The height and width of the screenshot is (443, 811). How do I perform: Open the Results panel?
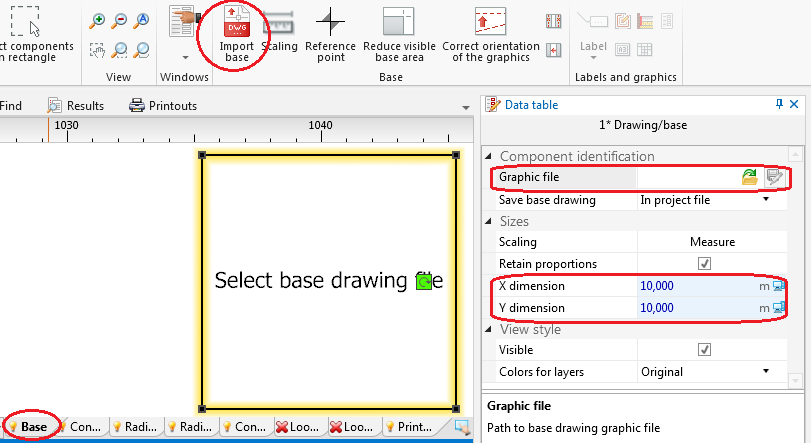76,105
